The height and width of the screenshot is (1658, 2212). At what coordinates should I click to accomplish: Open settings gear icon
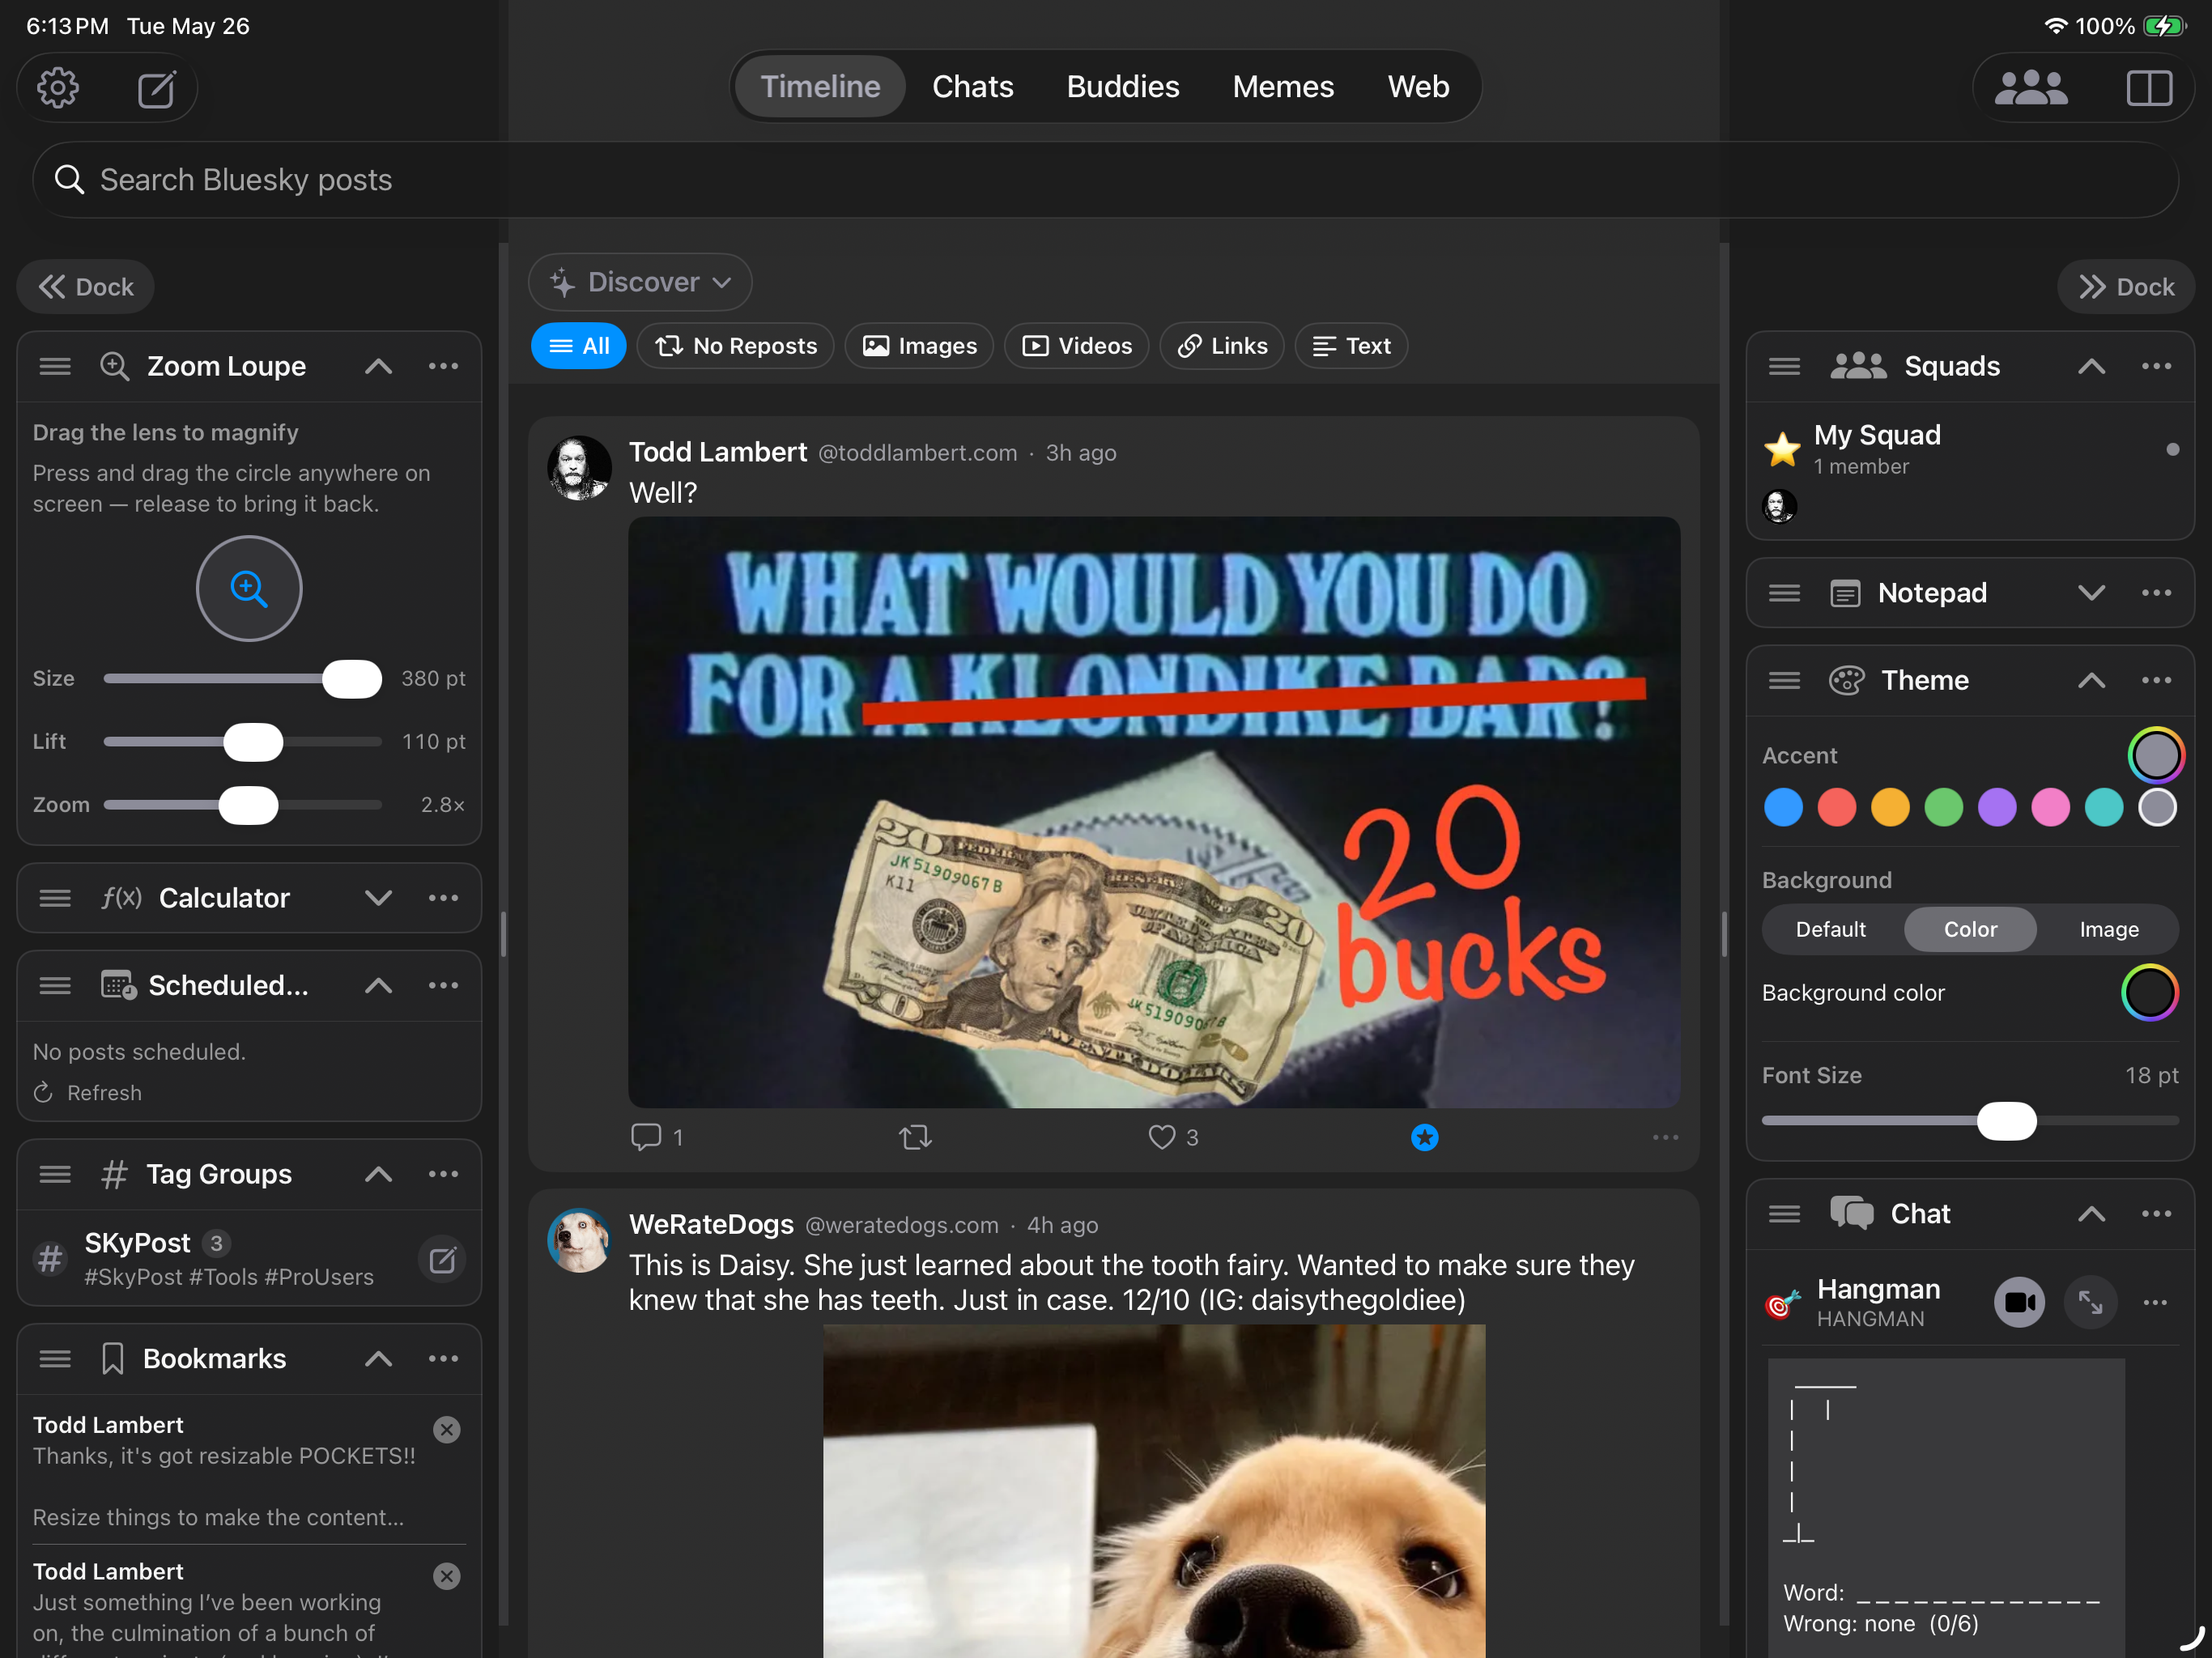click(58, 88)
